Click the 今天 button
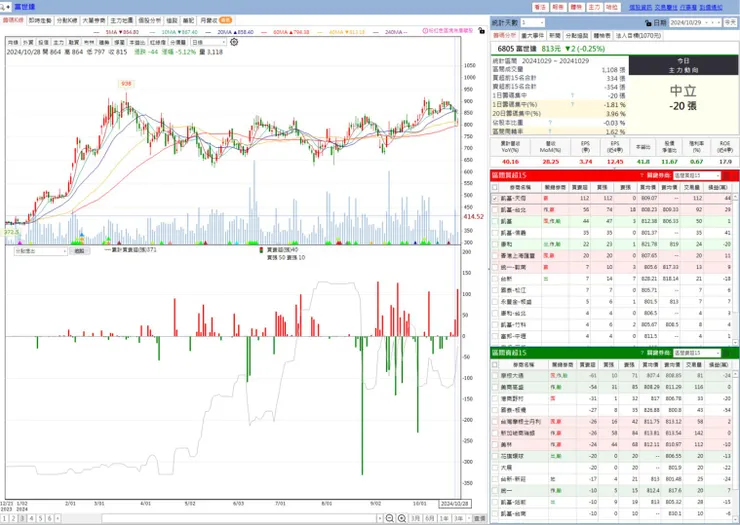This screenshot has width=740, height=525. [x=730, y=23]
